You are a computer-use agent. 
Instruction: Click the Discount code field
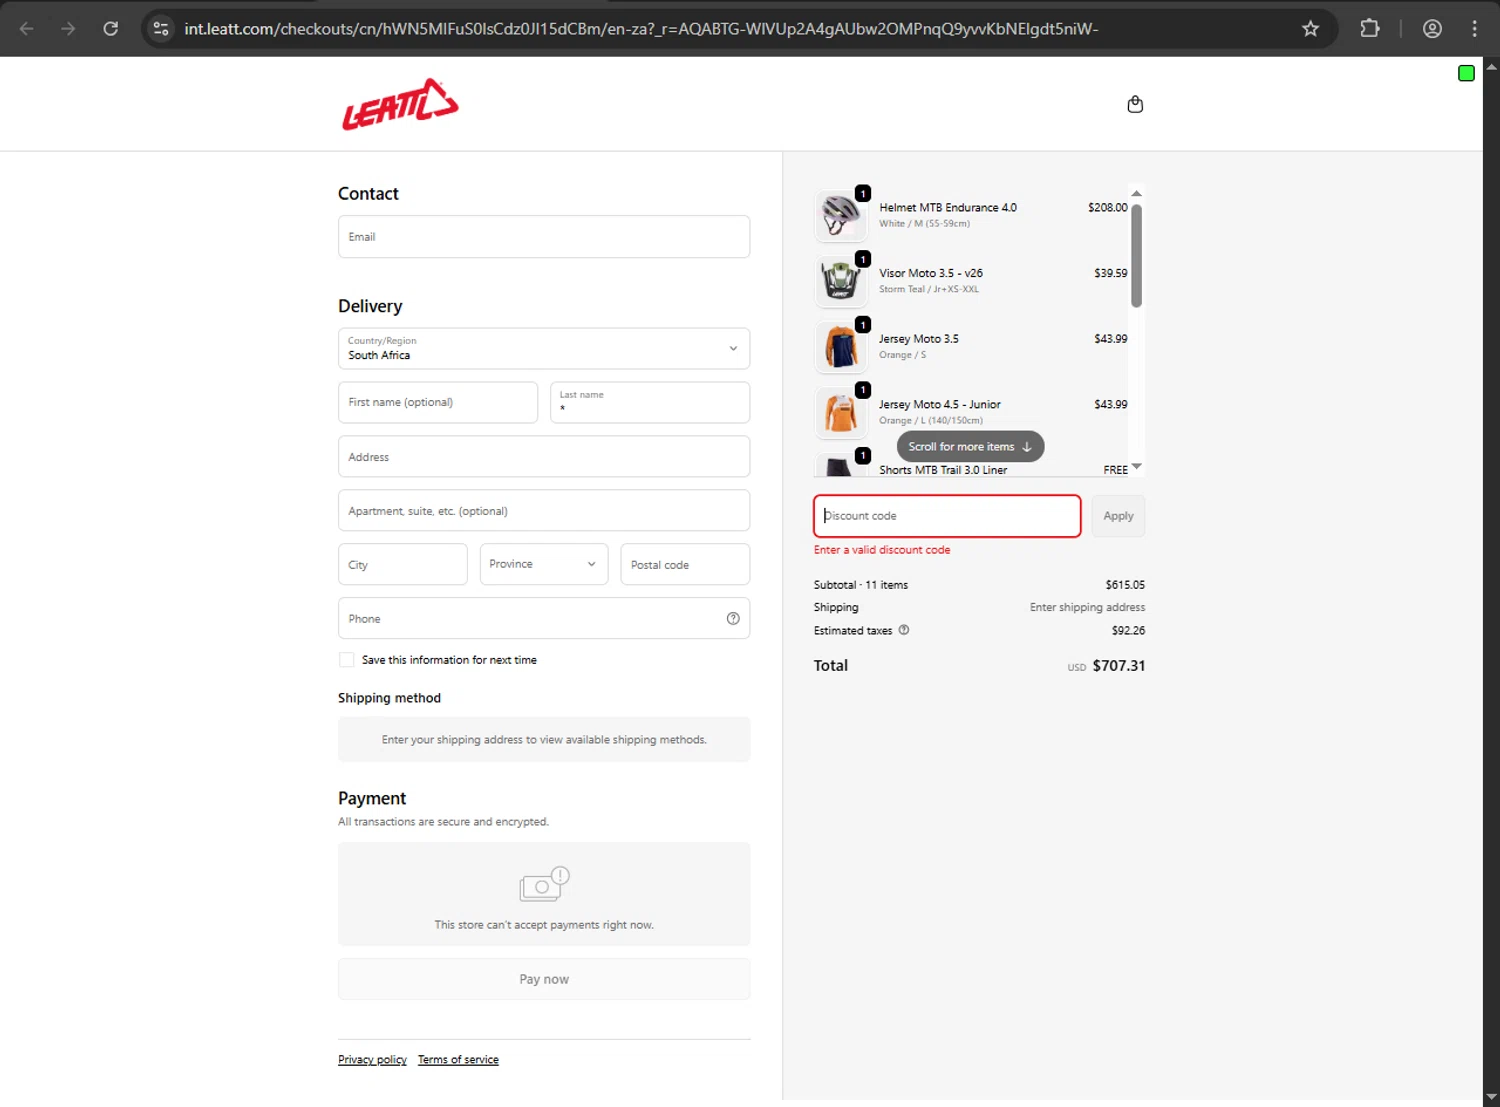(x=947, y=516)
